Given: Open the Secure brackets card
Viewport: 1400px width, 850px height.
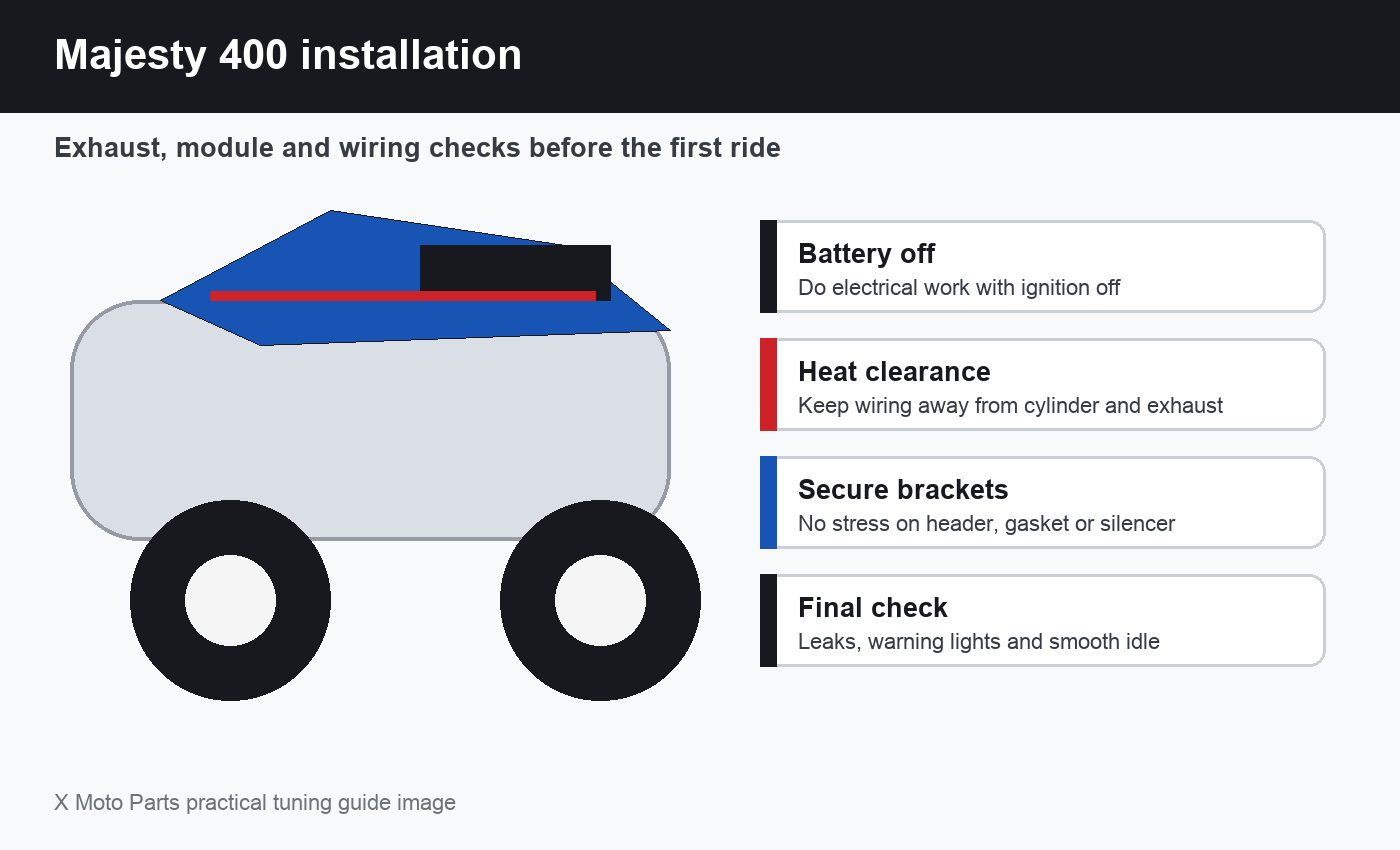Looking at the screenshot, I should tap(1042, 502).
